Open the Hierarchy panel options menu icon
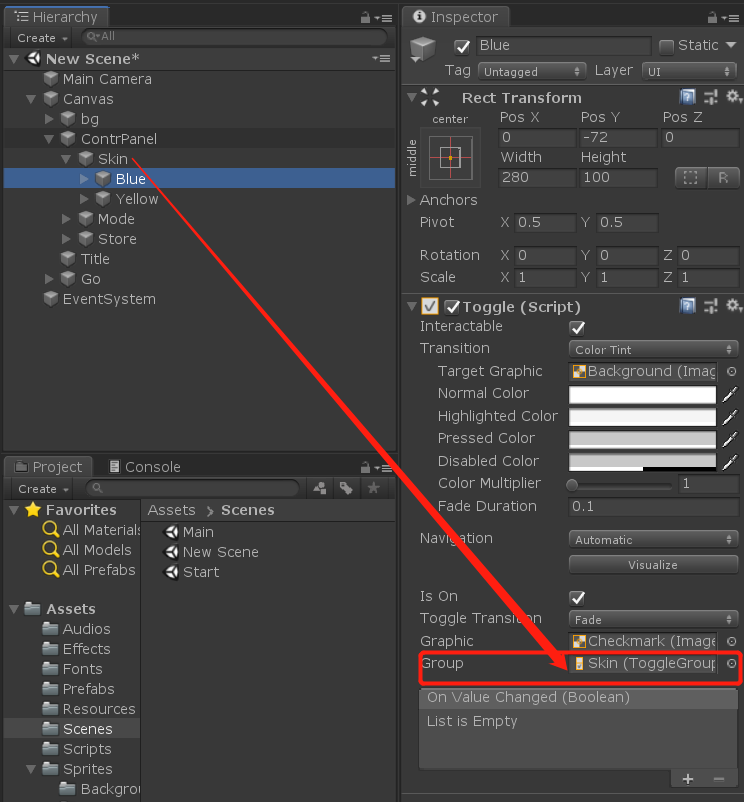This screenshot has width=744, height=802. pyautogui.click(x=384, y=18)
